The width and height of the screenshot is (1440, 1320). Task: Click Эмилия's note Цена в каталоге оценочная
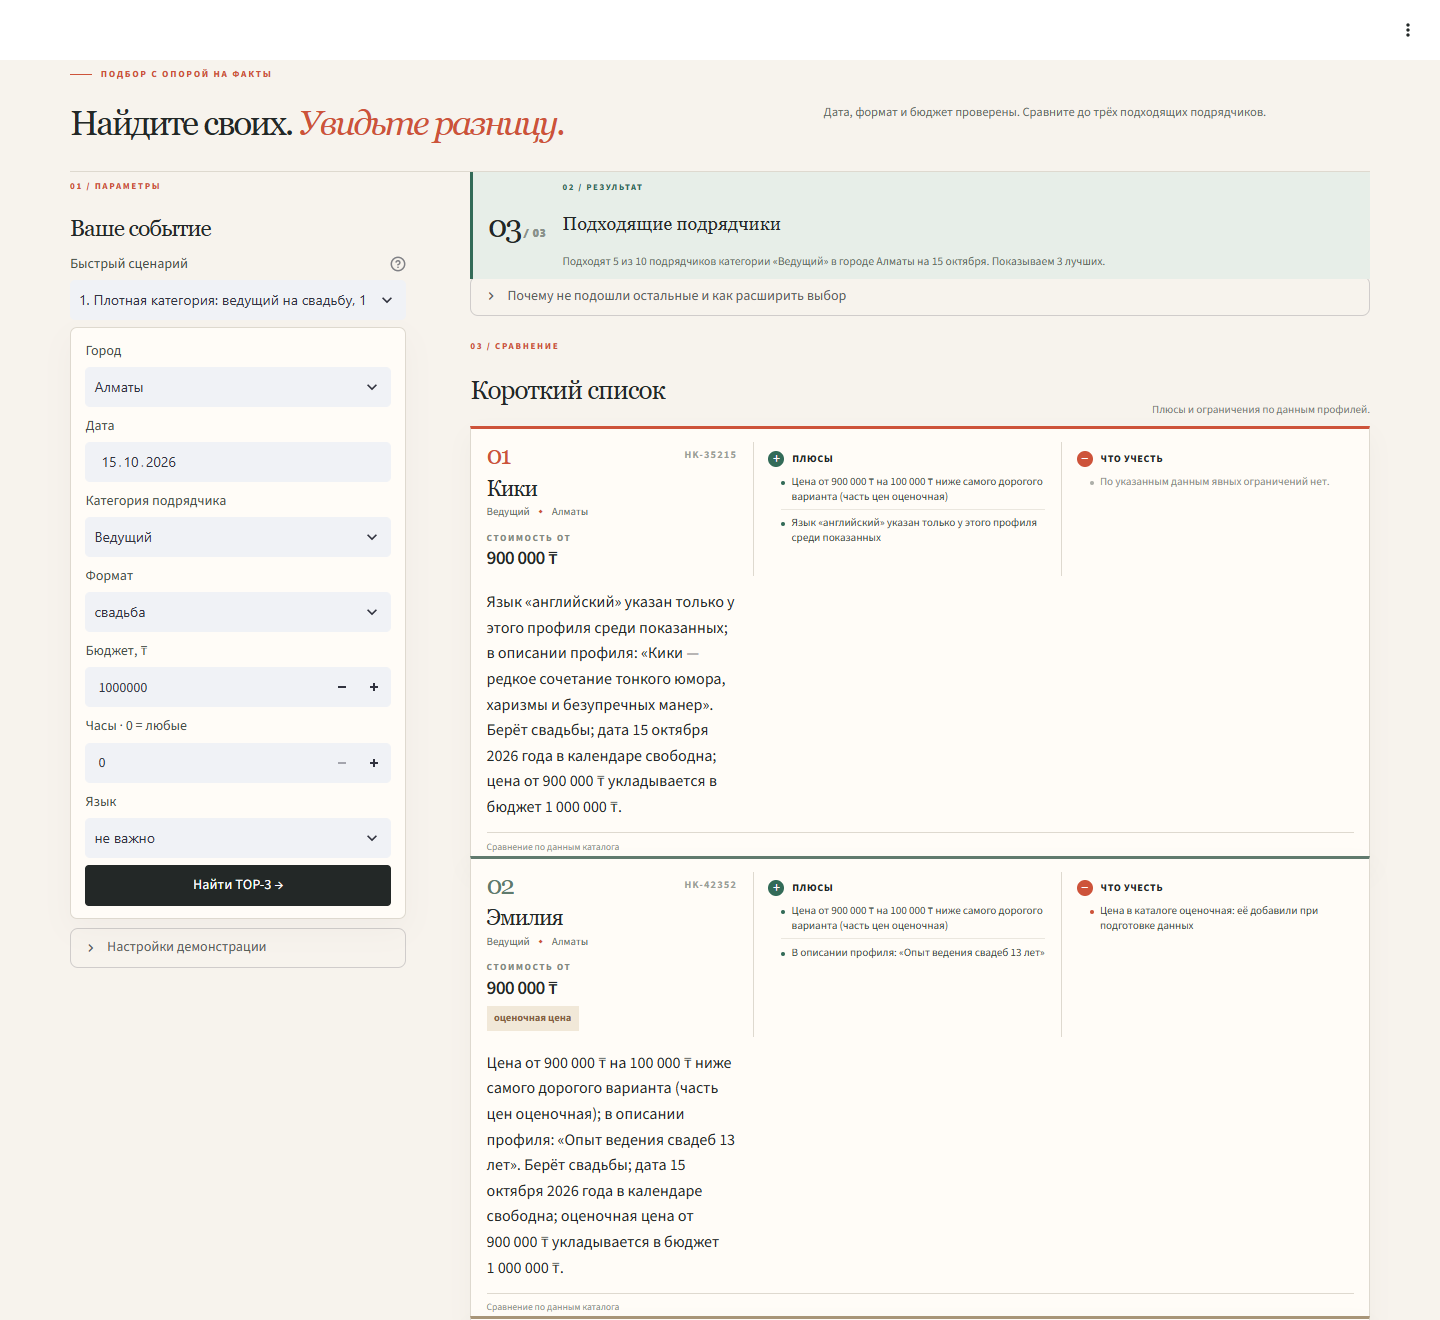pyautogui.click(x=1209, y=918)
